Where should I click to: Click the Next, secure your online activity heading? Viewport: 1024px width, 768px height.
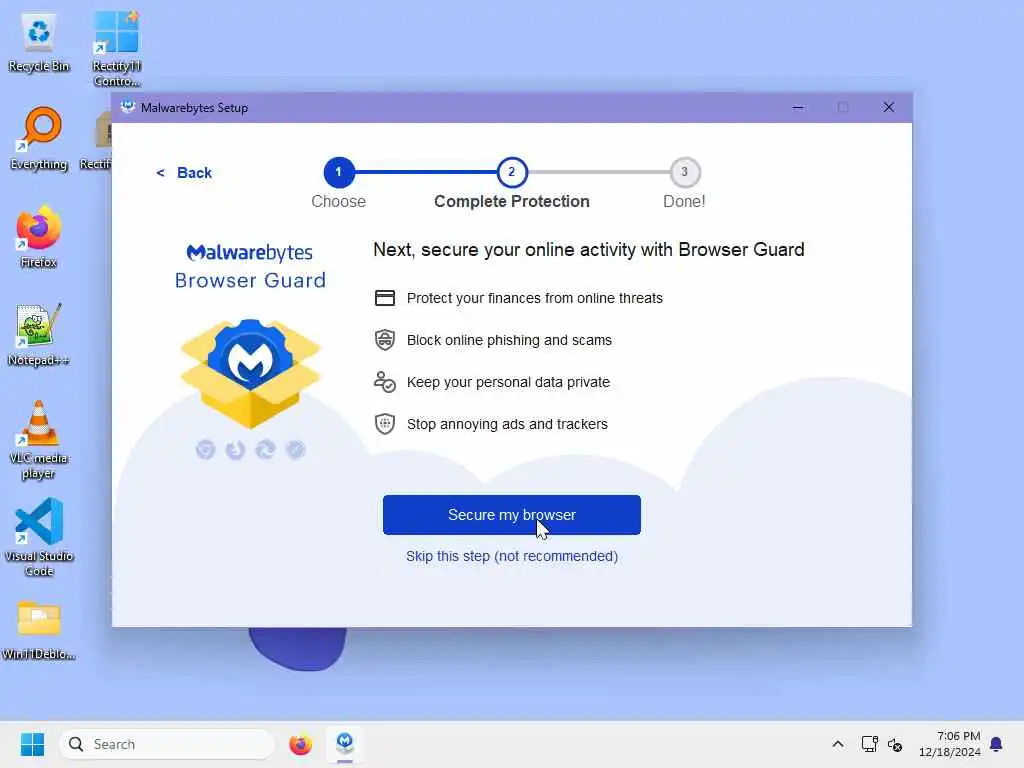(x=588, y=249)
